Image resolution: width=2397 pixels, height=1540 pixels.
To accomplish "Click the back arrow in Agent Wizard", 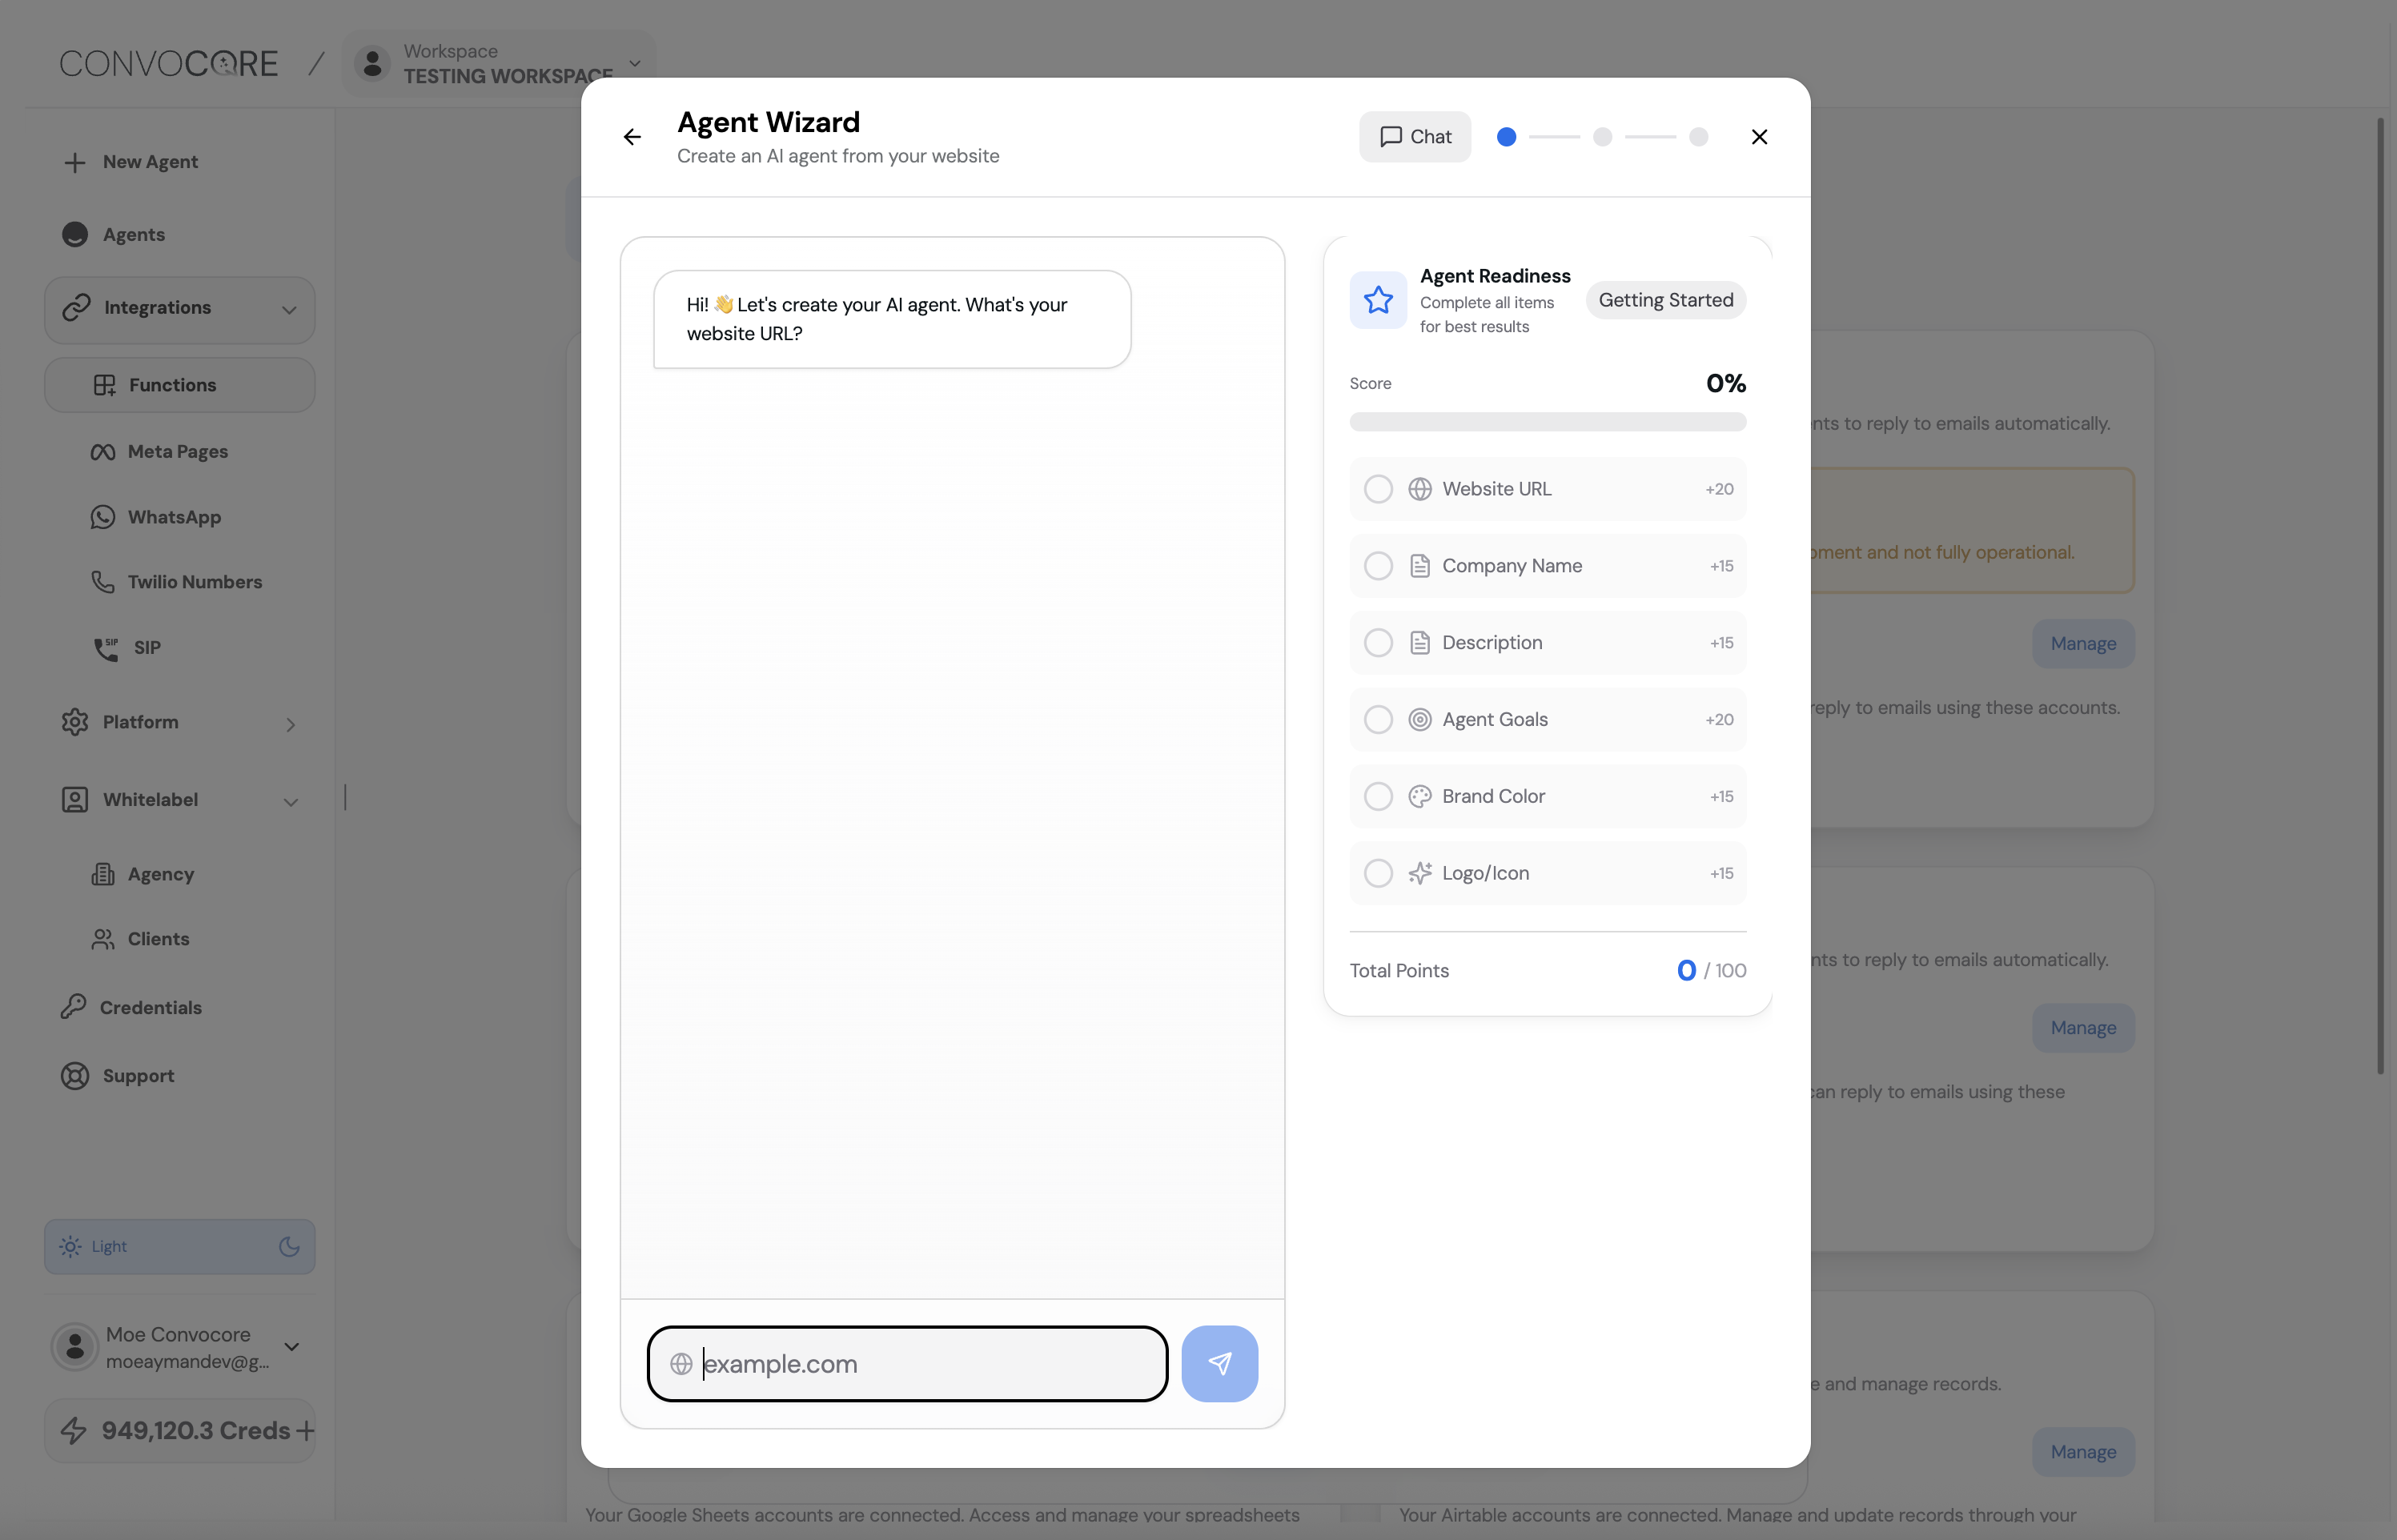I will 632,137.
